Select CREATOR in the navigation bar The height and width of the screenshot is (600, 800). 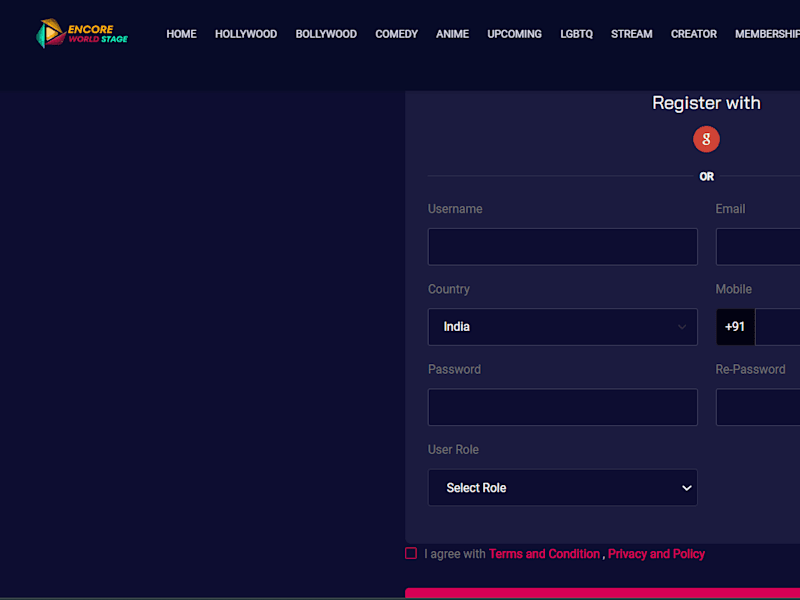[x=693, y=34]
